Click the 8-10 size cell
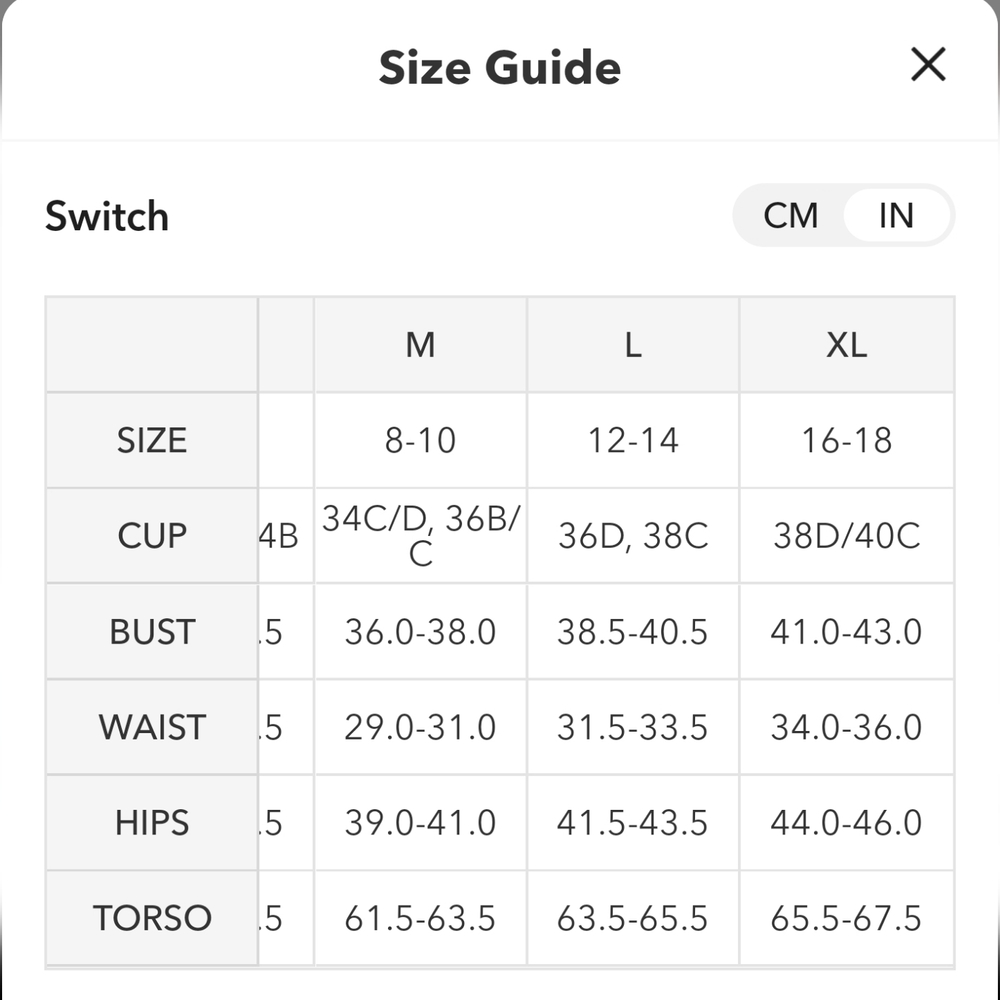 point(420,441)
